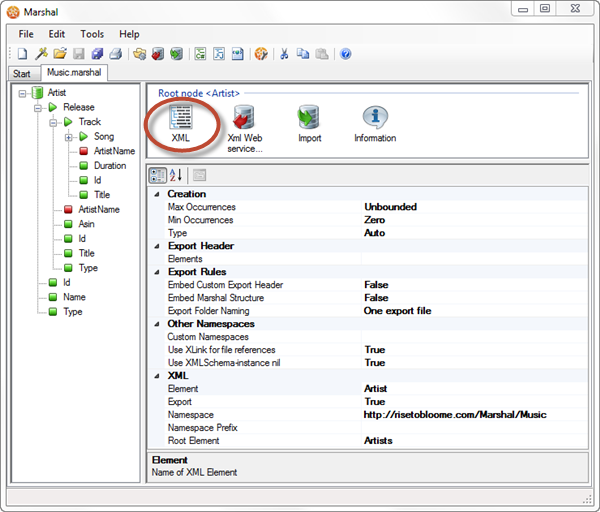Switch to the Music.marshal tab
Viewport: 600px width, 512px height.
tap(74, 72)
